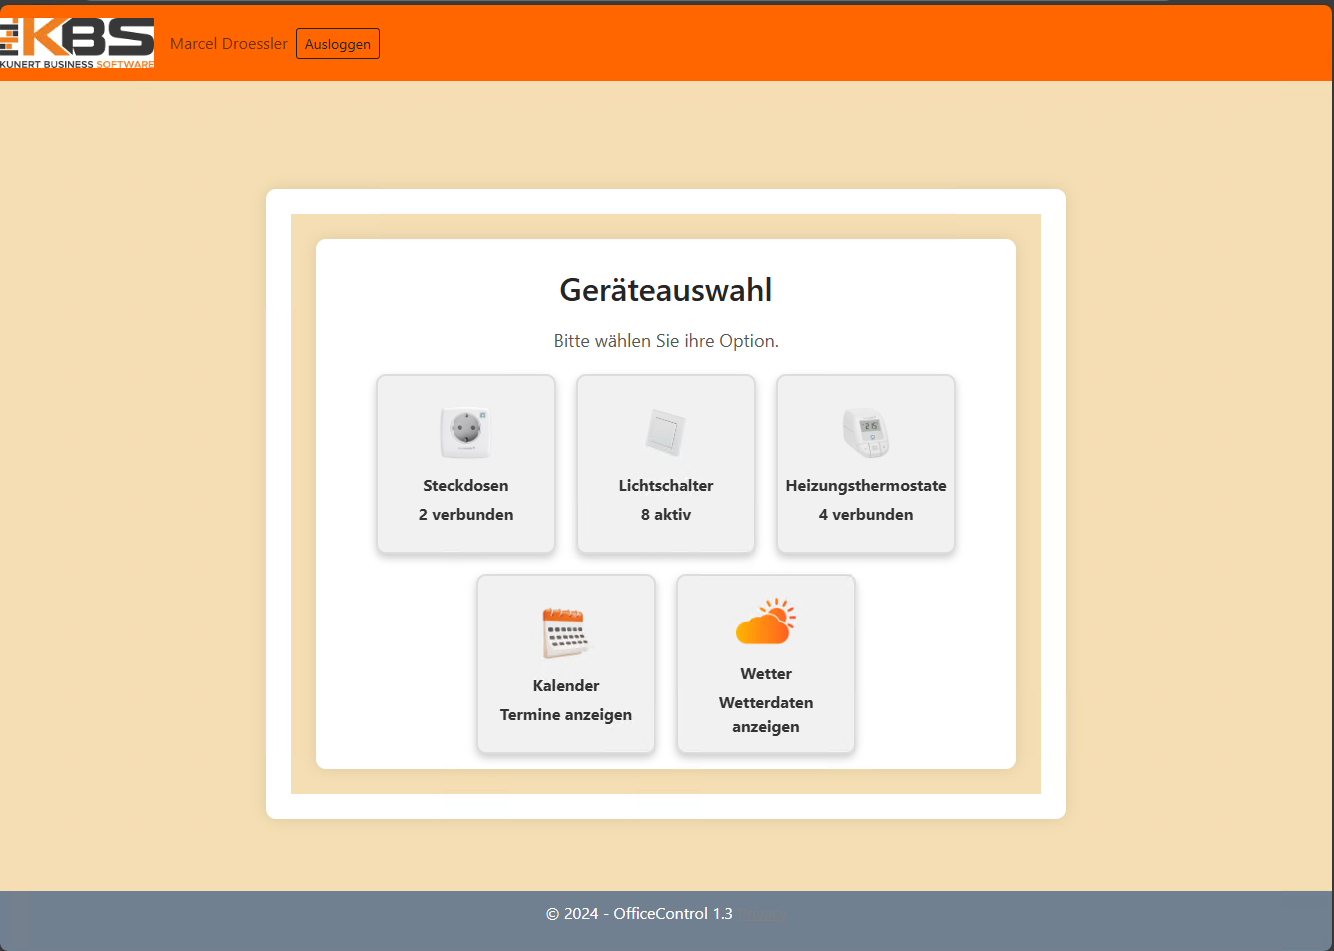Open the Kalender card label
Screen dimensions: 1334x951
(566, 686)
